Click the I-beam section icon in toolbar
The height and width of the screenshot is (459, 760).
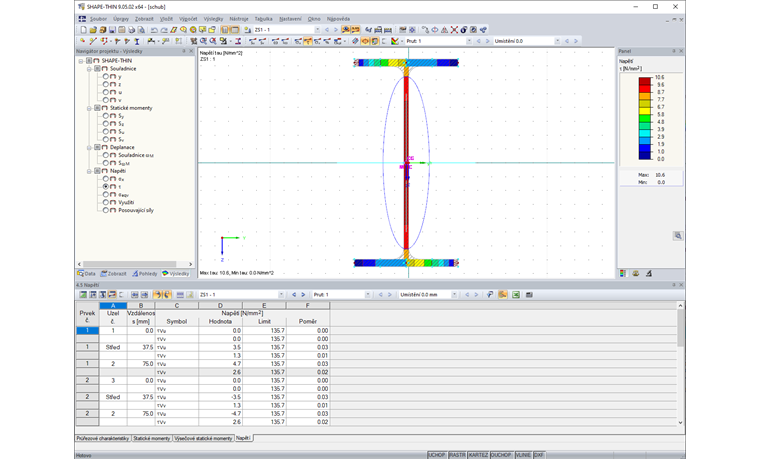(137, 41)
